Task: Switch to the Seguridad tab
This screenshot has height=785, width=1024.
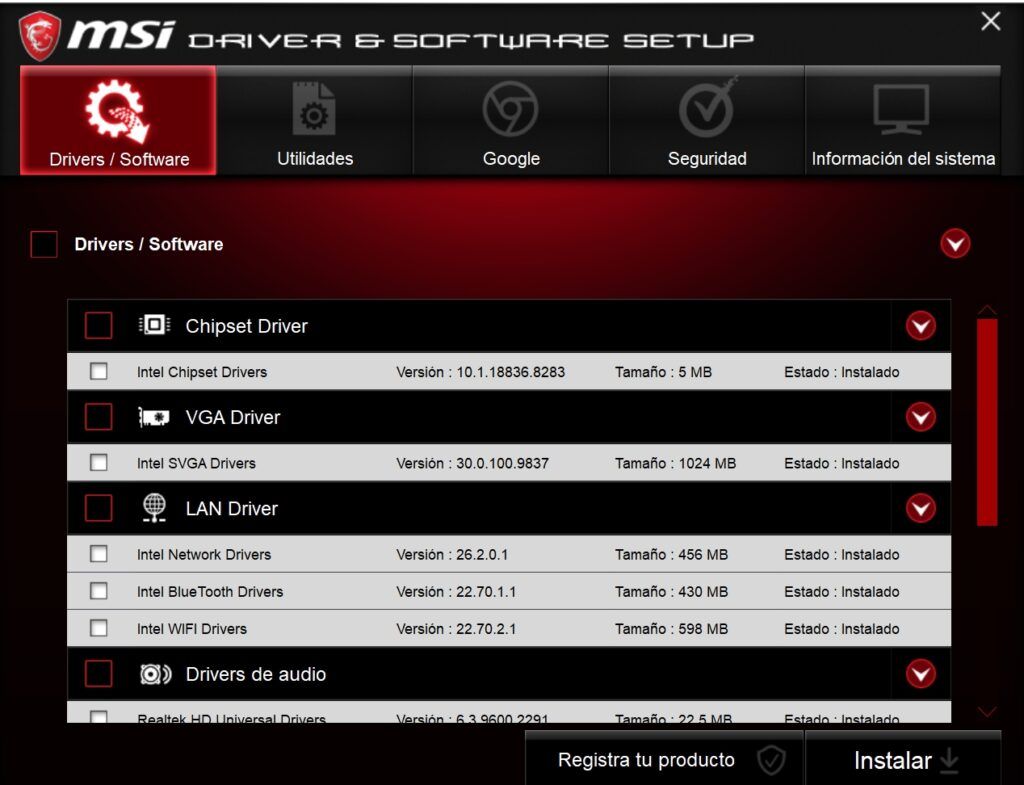Action: coord(707,120)
